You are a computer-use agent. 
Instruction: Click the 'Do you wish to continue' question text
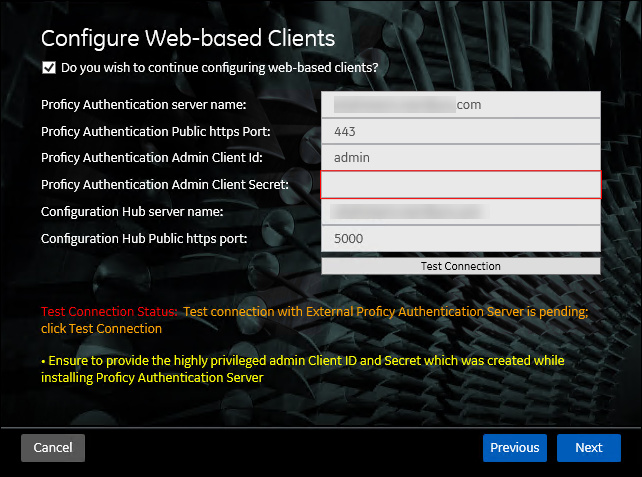219,68
